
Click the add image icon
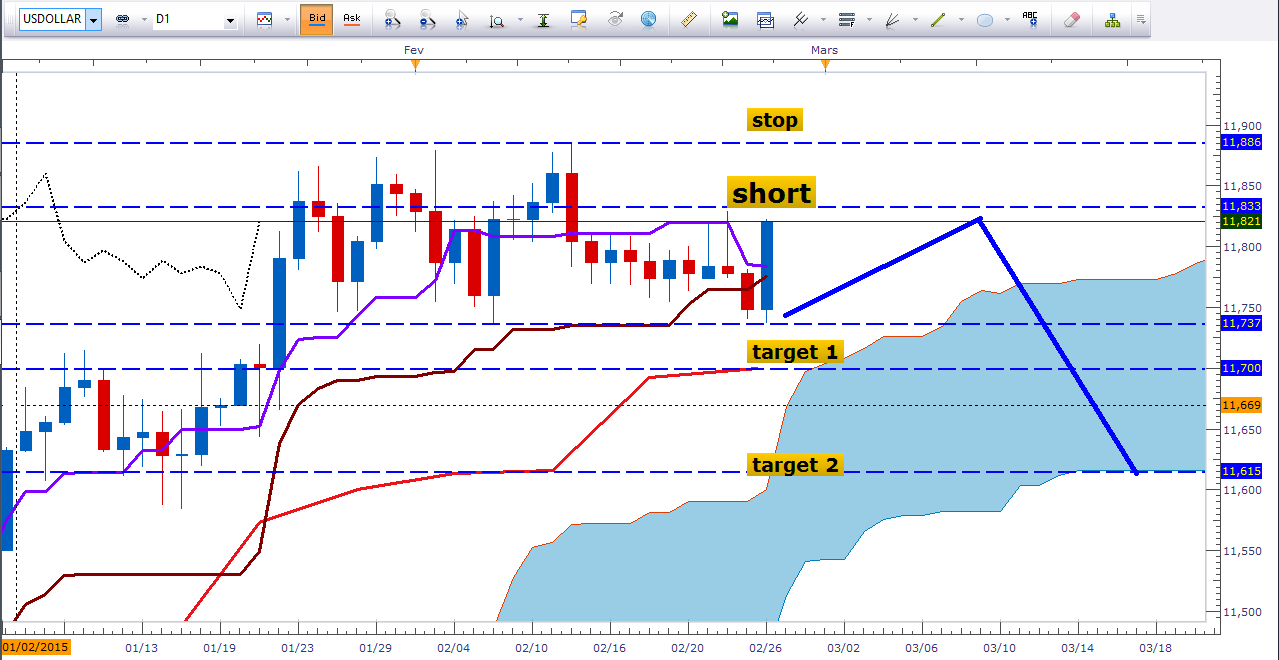click(730, 19)
